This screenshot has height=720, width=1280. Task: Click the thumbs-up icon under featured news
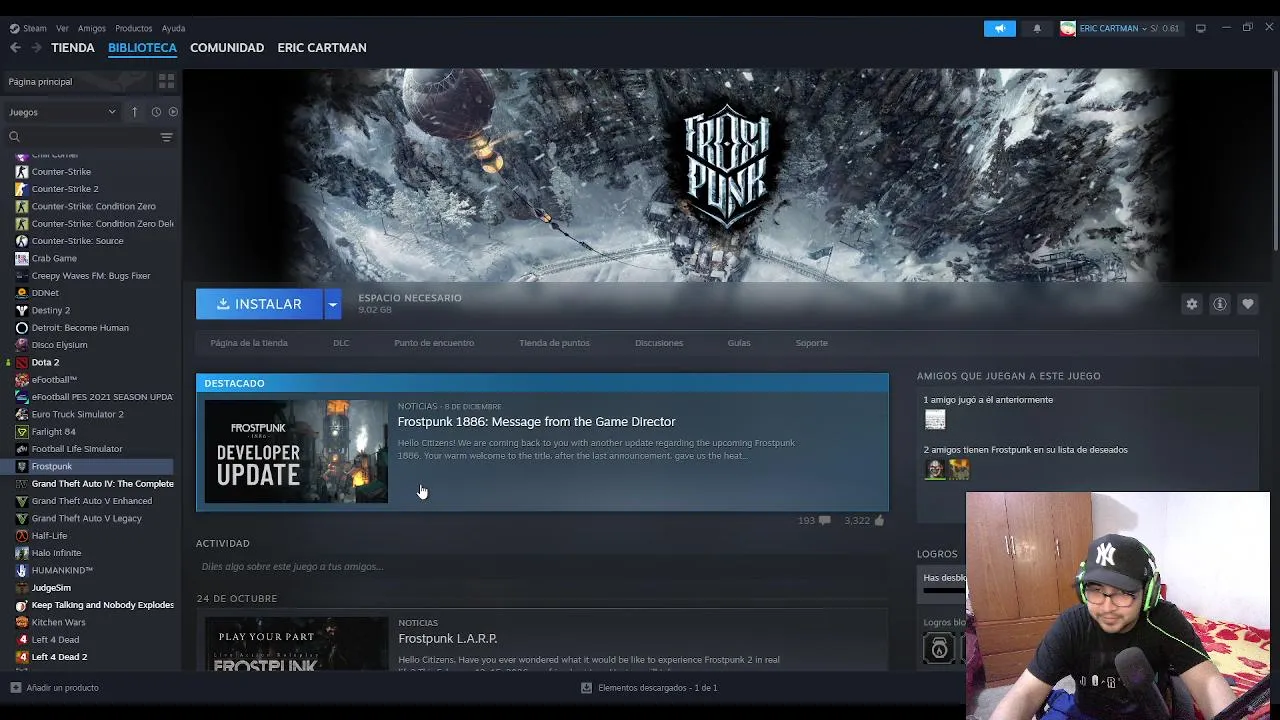(x=880, y=520)
